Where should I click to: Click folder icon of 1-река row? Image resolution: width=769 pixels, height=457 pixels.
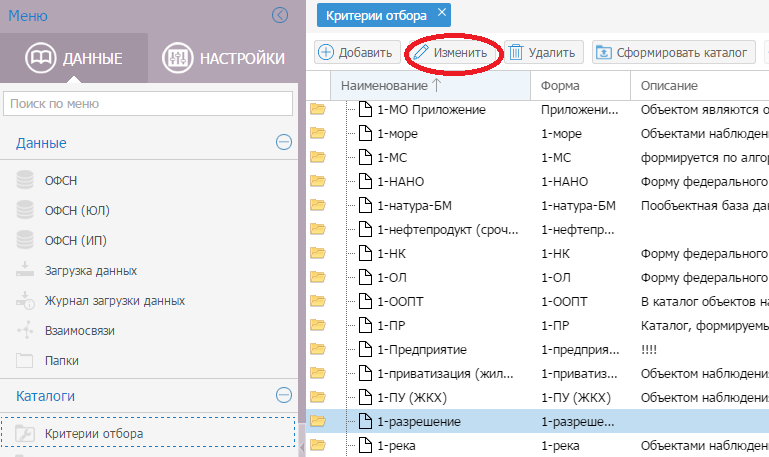pos(318,445)
